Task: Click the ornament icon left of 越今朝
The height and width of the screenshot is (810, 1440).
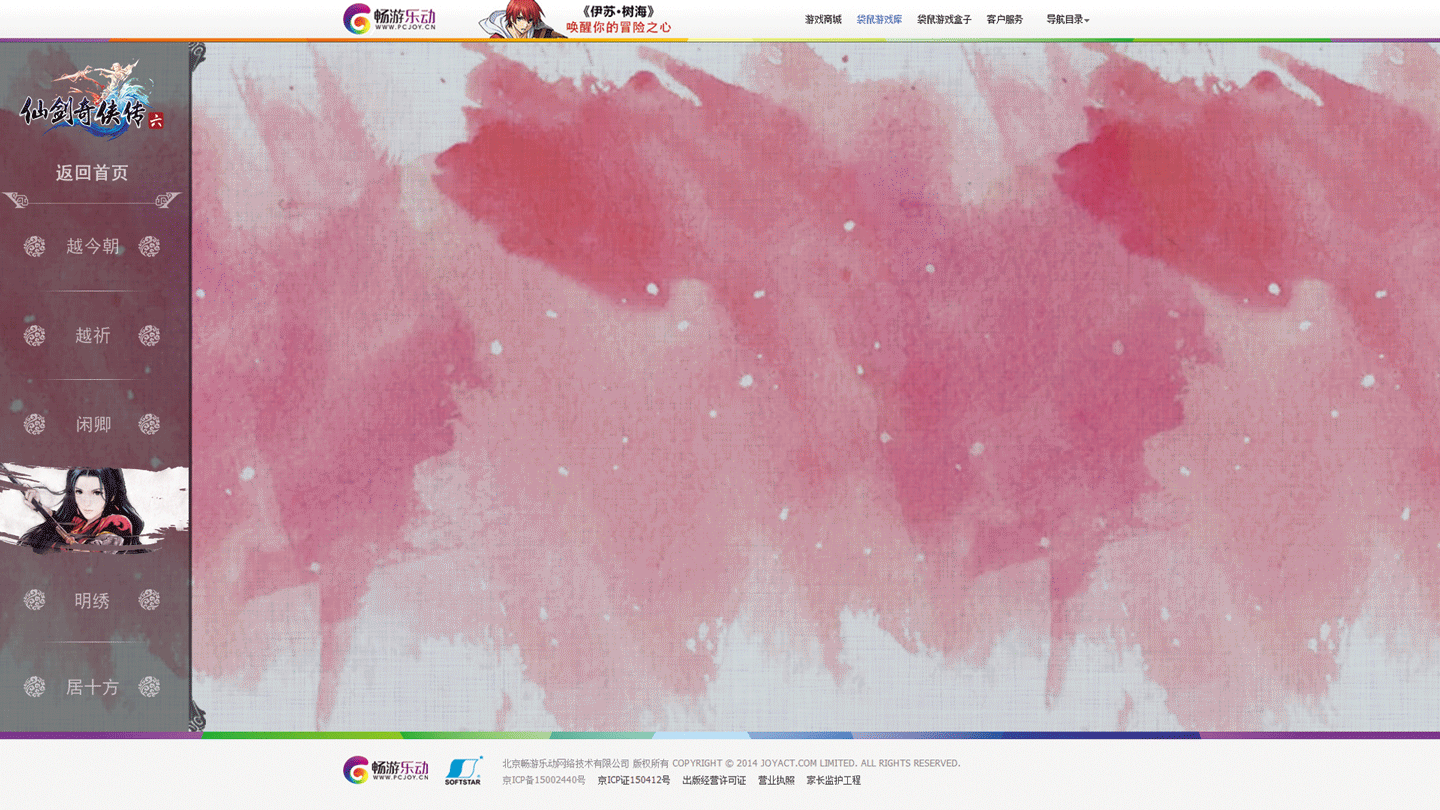Action: [35, 246]
